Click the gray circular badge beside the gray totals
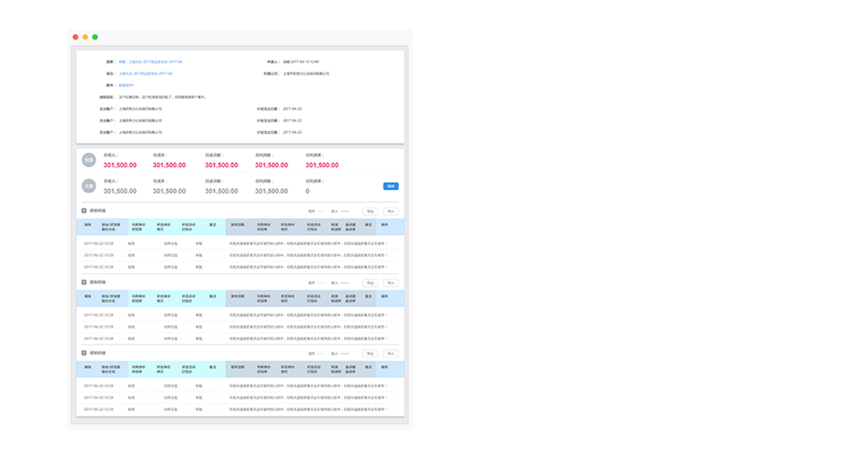Viewport: 850px width, 462px height. tap(89, 186)
